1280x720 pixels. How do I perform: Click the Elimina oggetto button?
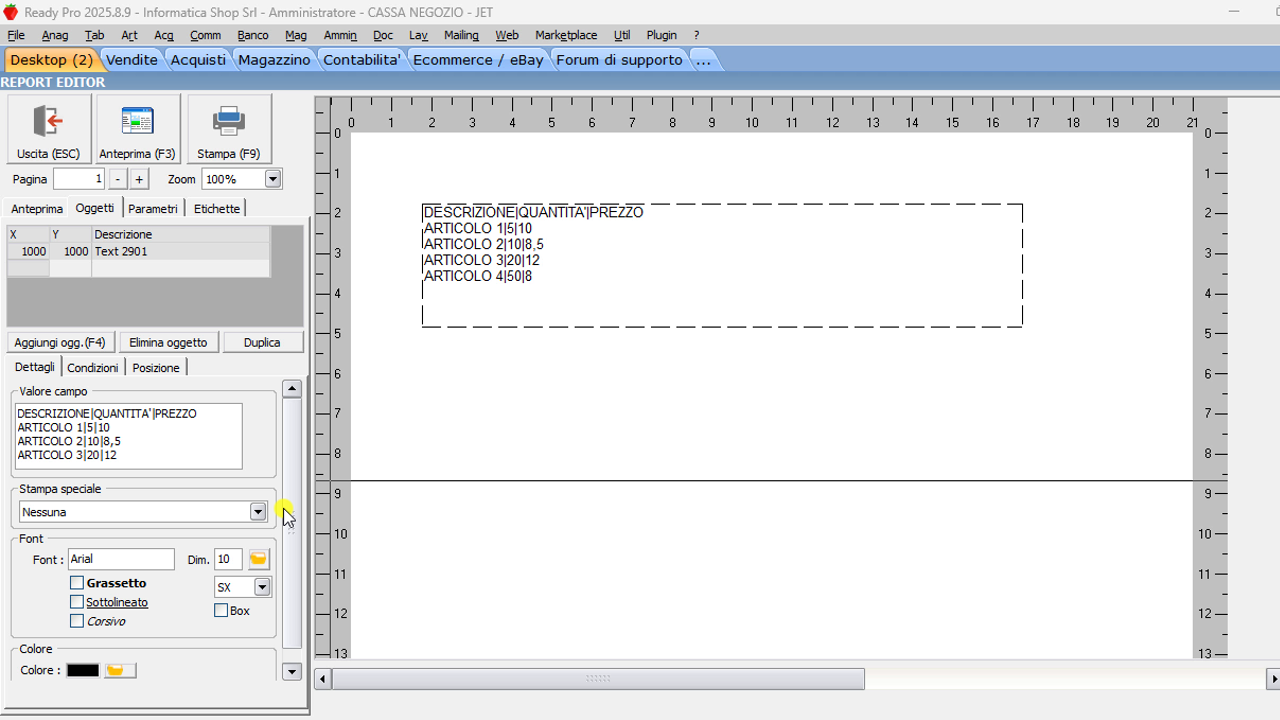[x=168, y=342]
